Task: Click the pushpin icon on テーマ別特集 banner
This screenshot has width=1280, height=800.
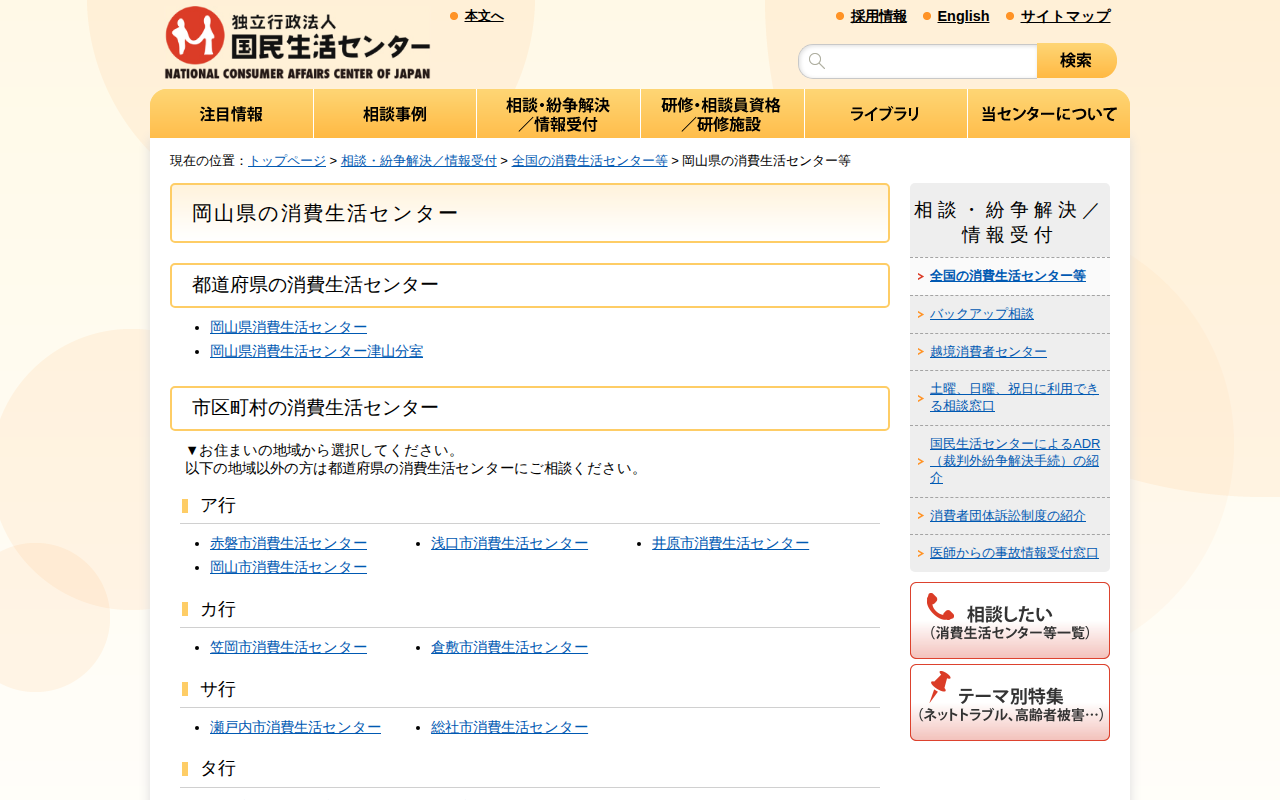Action: (939, 687)
